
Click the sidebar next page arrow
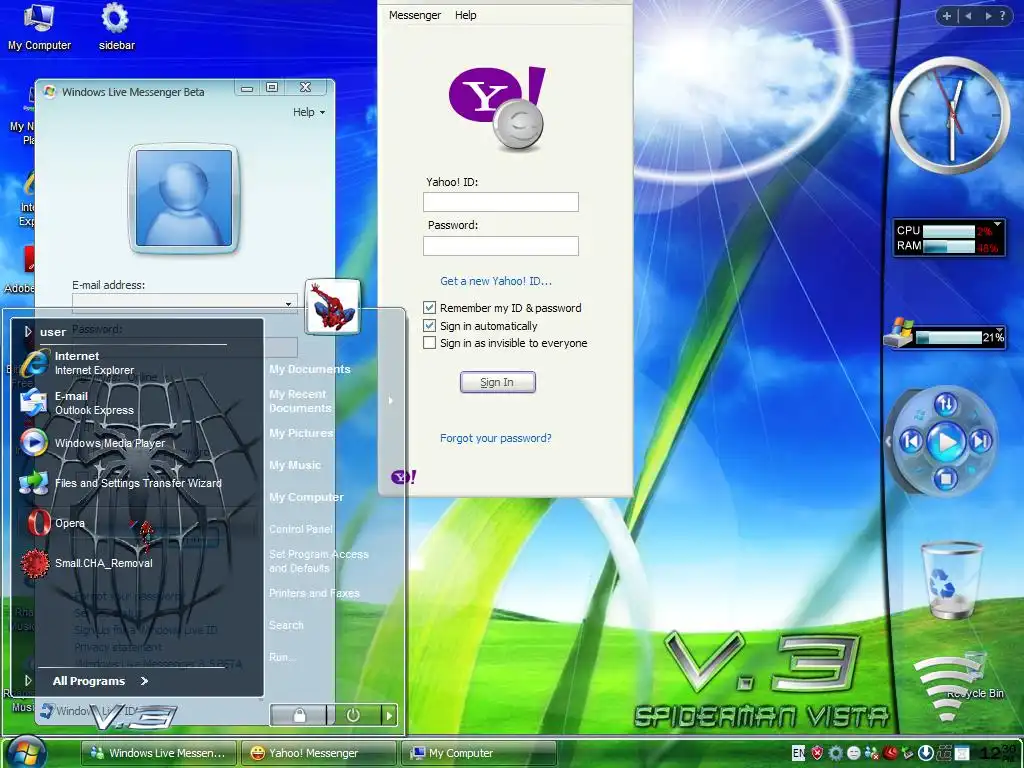point(988,16)
